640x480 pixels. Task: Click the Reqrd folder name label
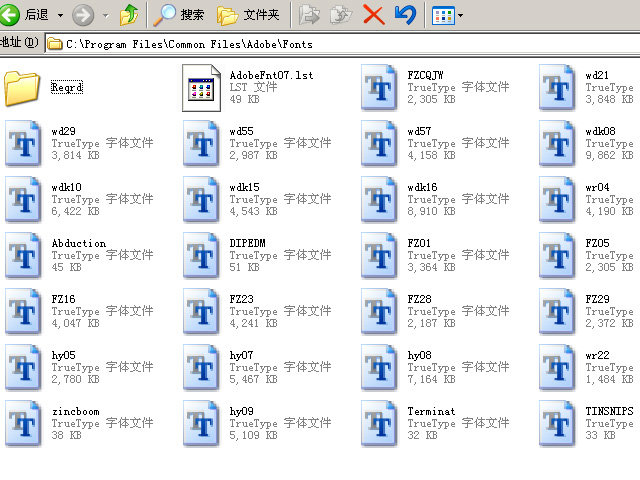coord(67,87)
